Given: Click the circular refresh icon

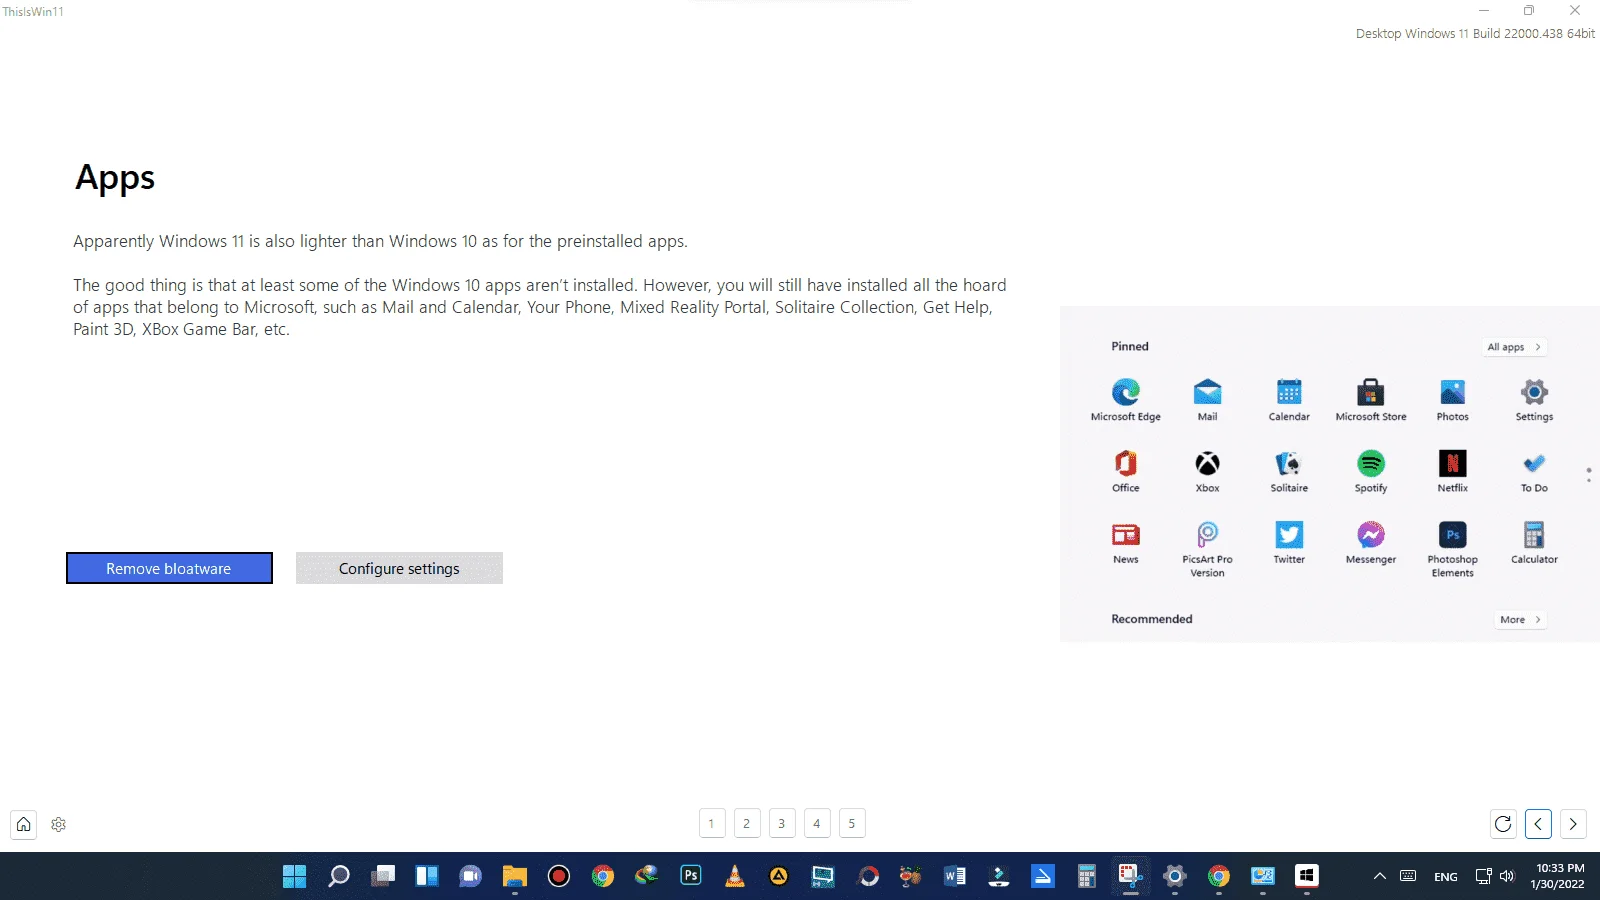Looking at the screenshot, I should tap(1503, 824).
